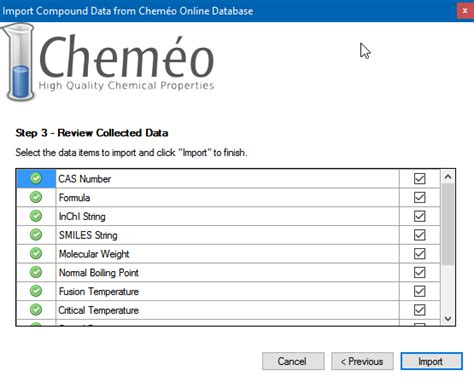Click the green check icon beside Formula
474x382 pixels.
pos(36,197)
